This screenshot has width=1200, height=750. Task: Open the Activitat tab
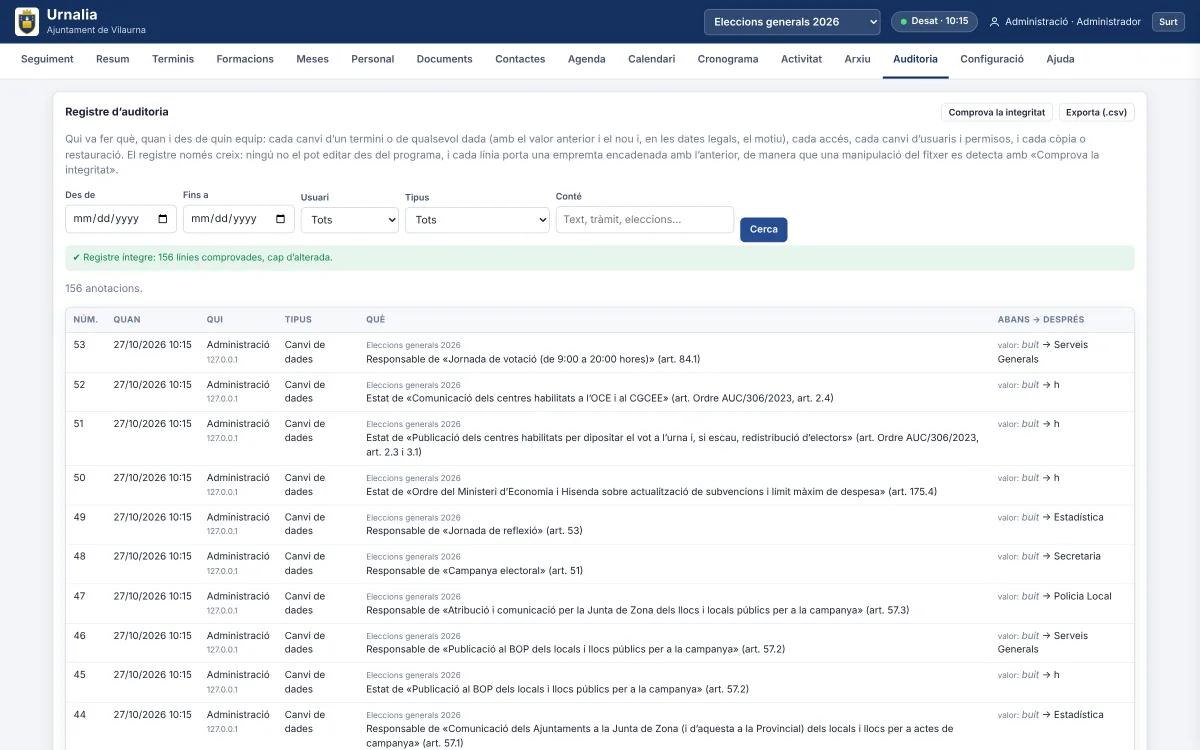click(801, 59)
